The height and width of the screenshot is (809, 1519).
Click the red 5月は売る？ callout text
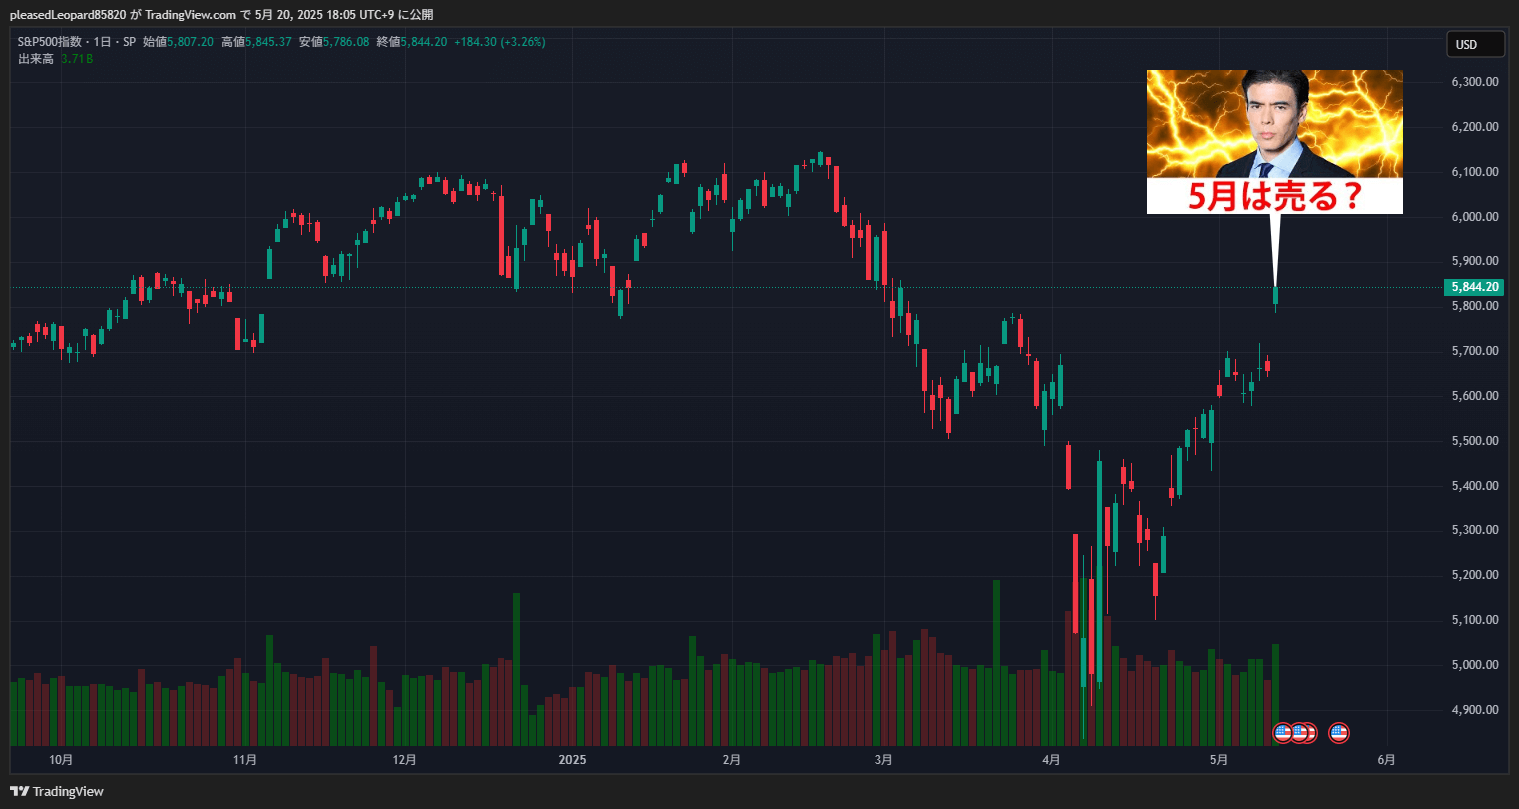tap(1274, 196)
